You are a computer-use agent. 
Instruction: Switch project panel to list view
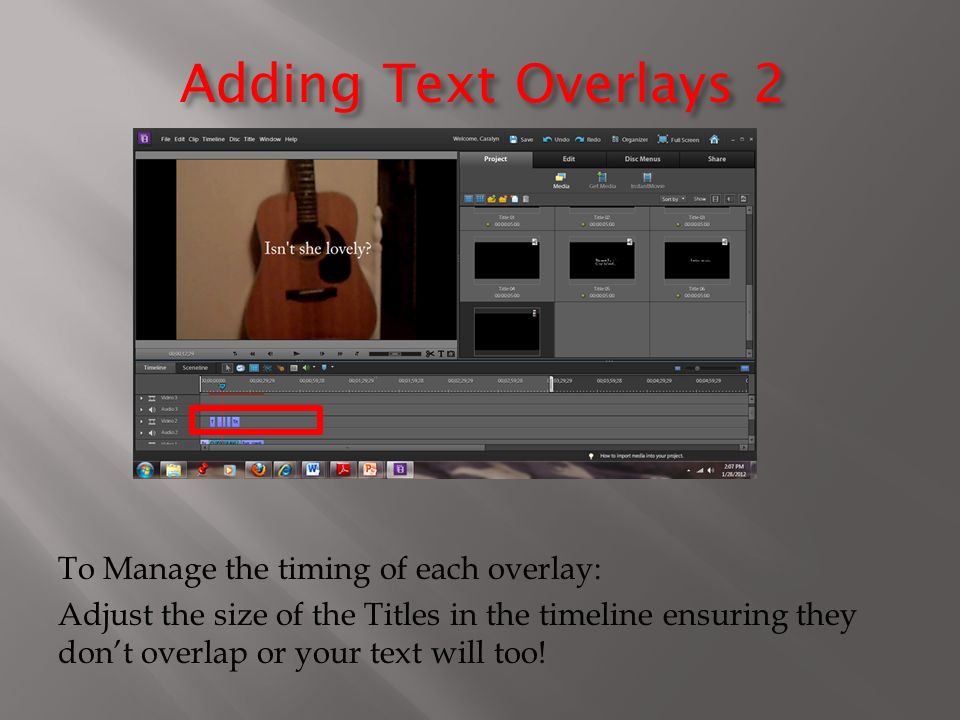point(468,199)
